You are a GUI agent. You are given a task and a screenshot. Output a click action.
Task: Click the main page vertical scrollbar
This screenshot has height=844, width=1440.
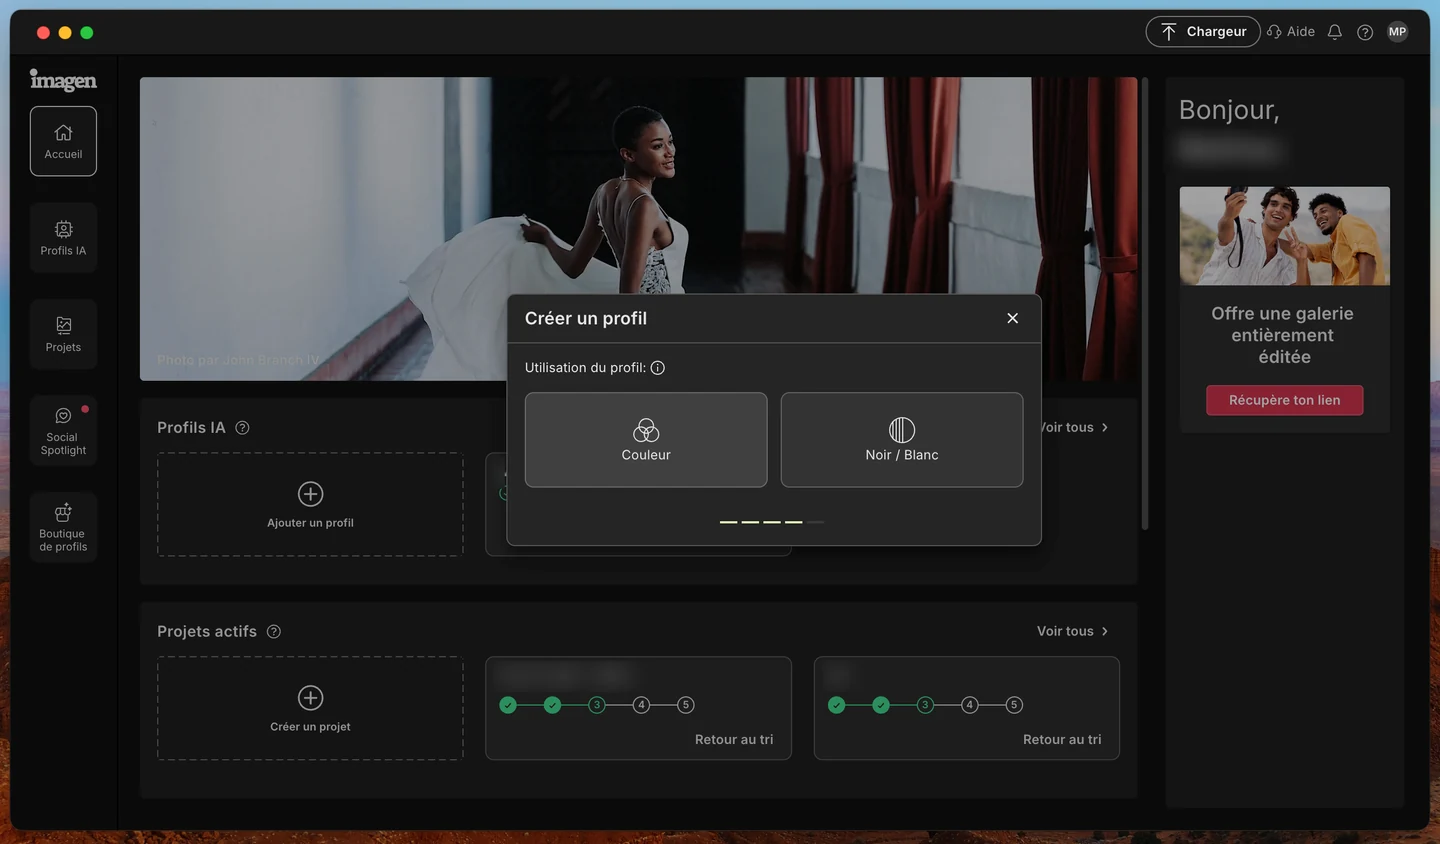[x=1145, y=304]
